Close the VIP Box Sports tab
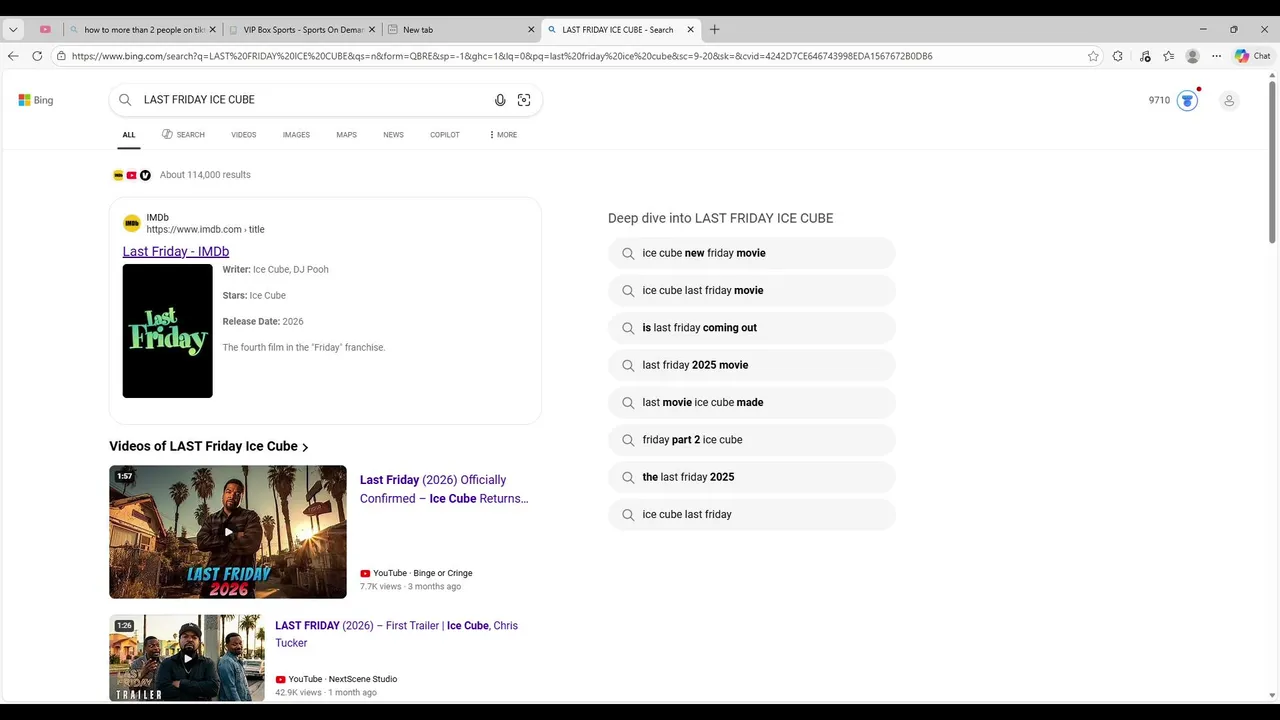Image resolution: width=1280 pixels, height=720 pixels. click(x=372, y=30)
